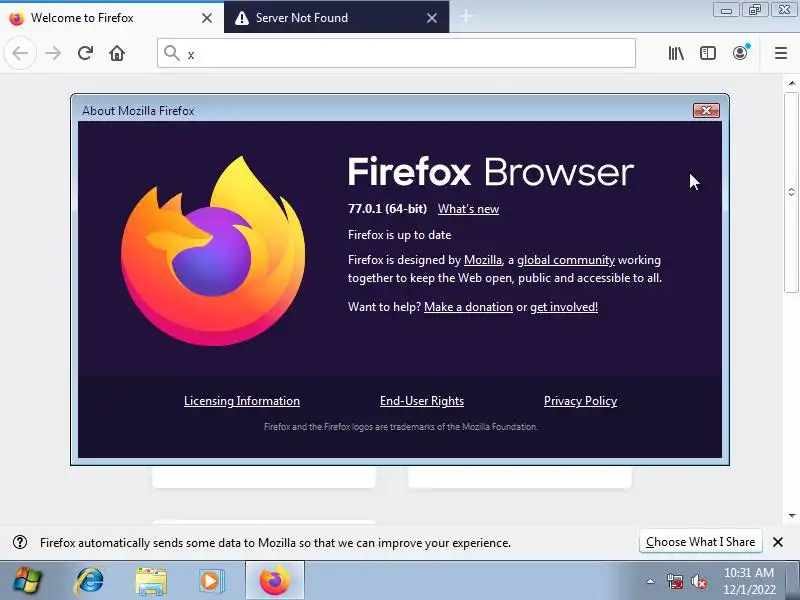This screenshot has width=800, height=600.
Task: Click the Choose What I Share button
Action: 701,542
